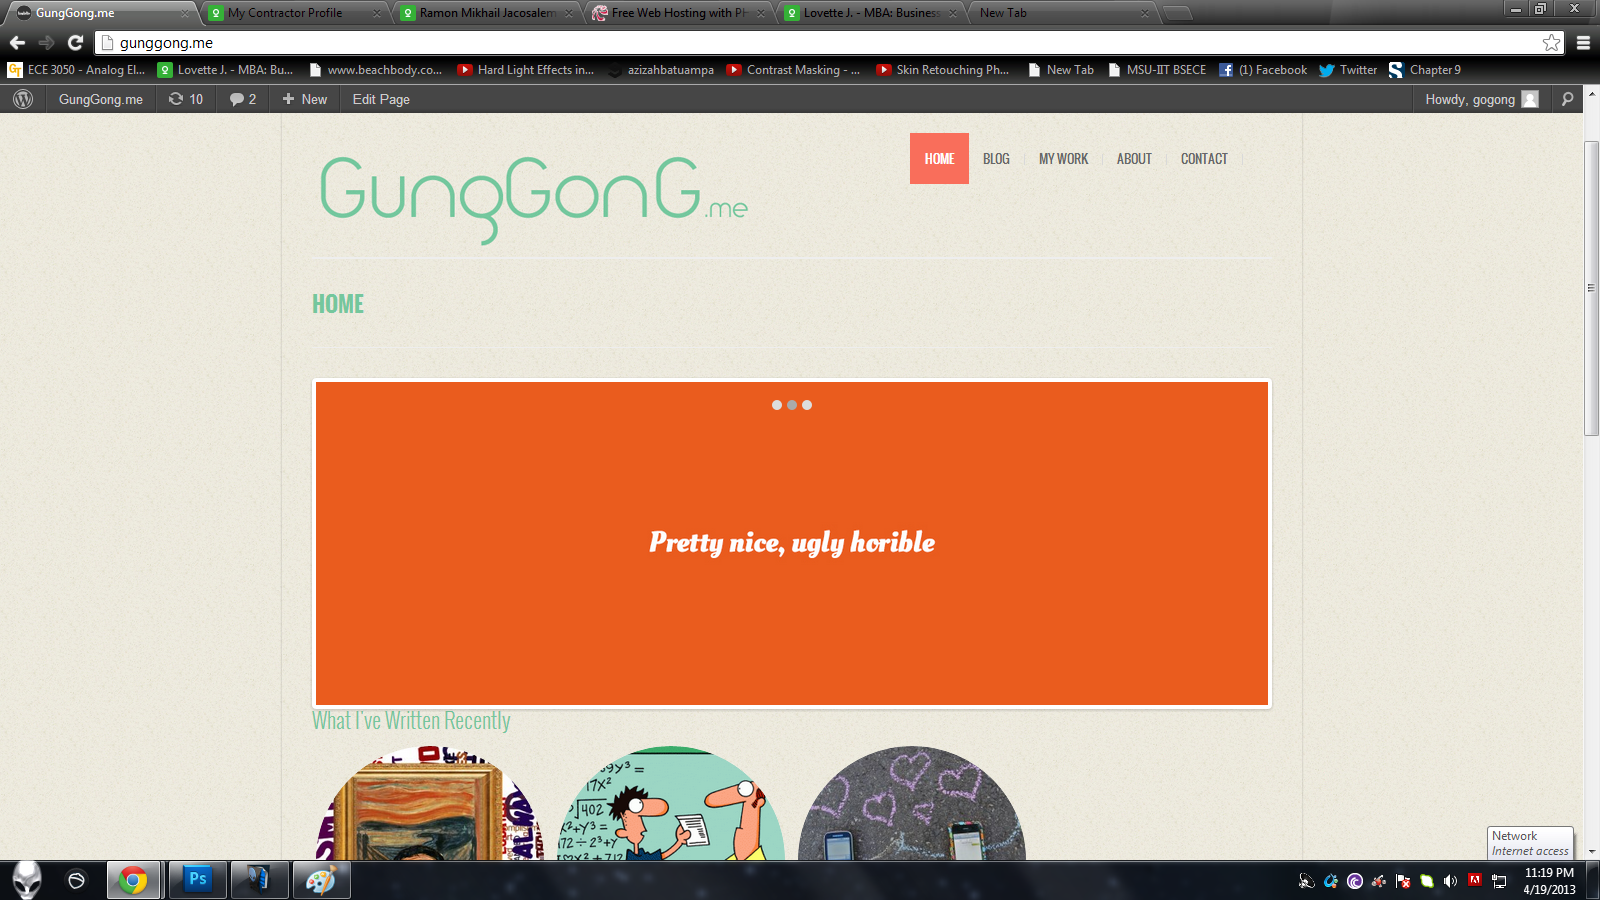The width and height of the screenshot is (1600, 900).
Task: Switch to My Contractor Profile tab
Action: [x=285, y=13]
